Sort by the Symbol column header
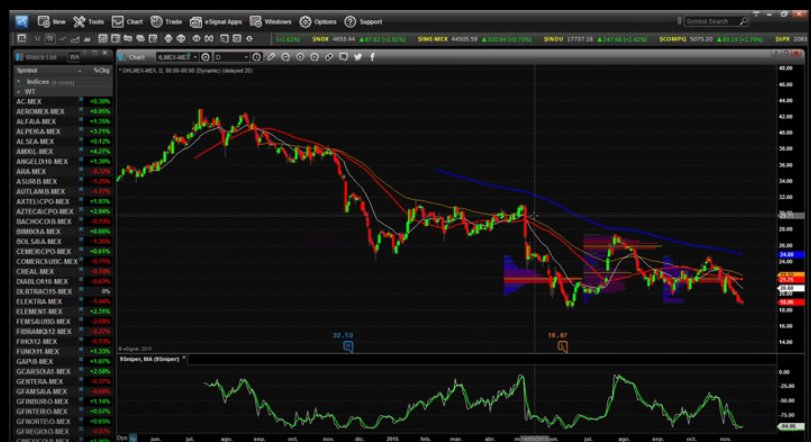The height and width of the screenshot is (442, 811). point(47,70)
